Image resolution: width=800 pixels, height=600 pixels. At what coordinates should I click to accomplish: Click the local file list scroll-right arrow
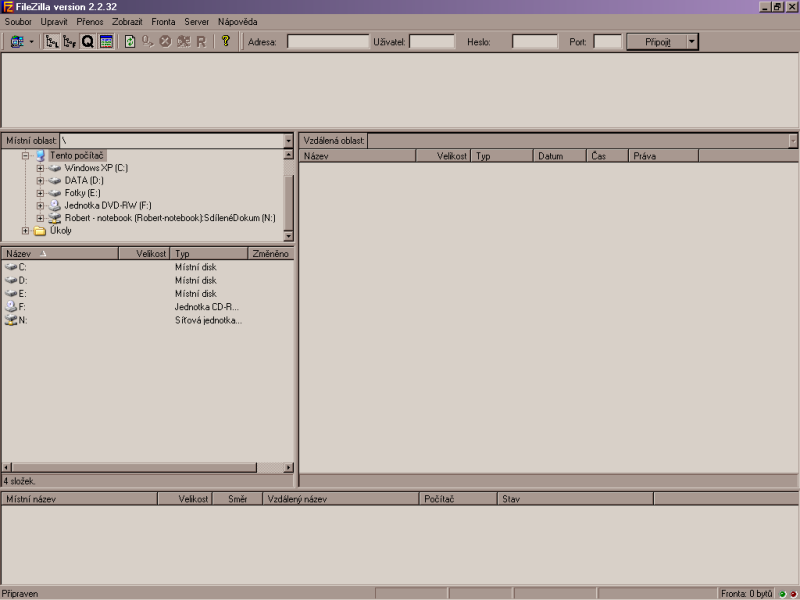click(x=289, y=467)
